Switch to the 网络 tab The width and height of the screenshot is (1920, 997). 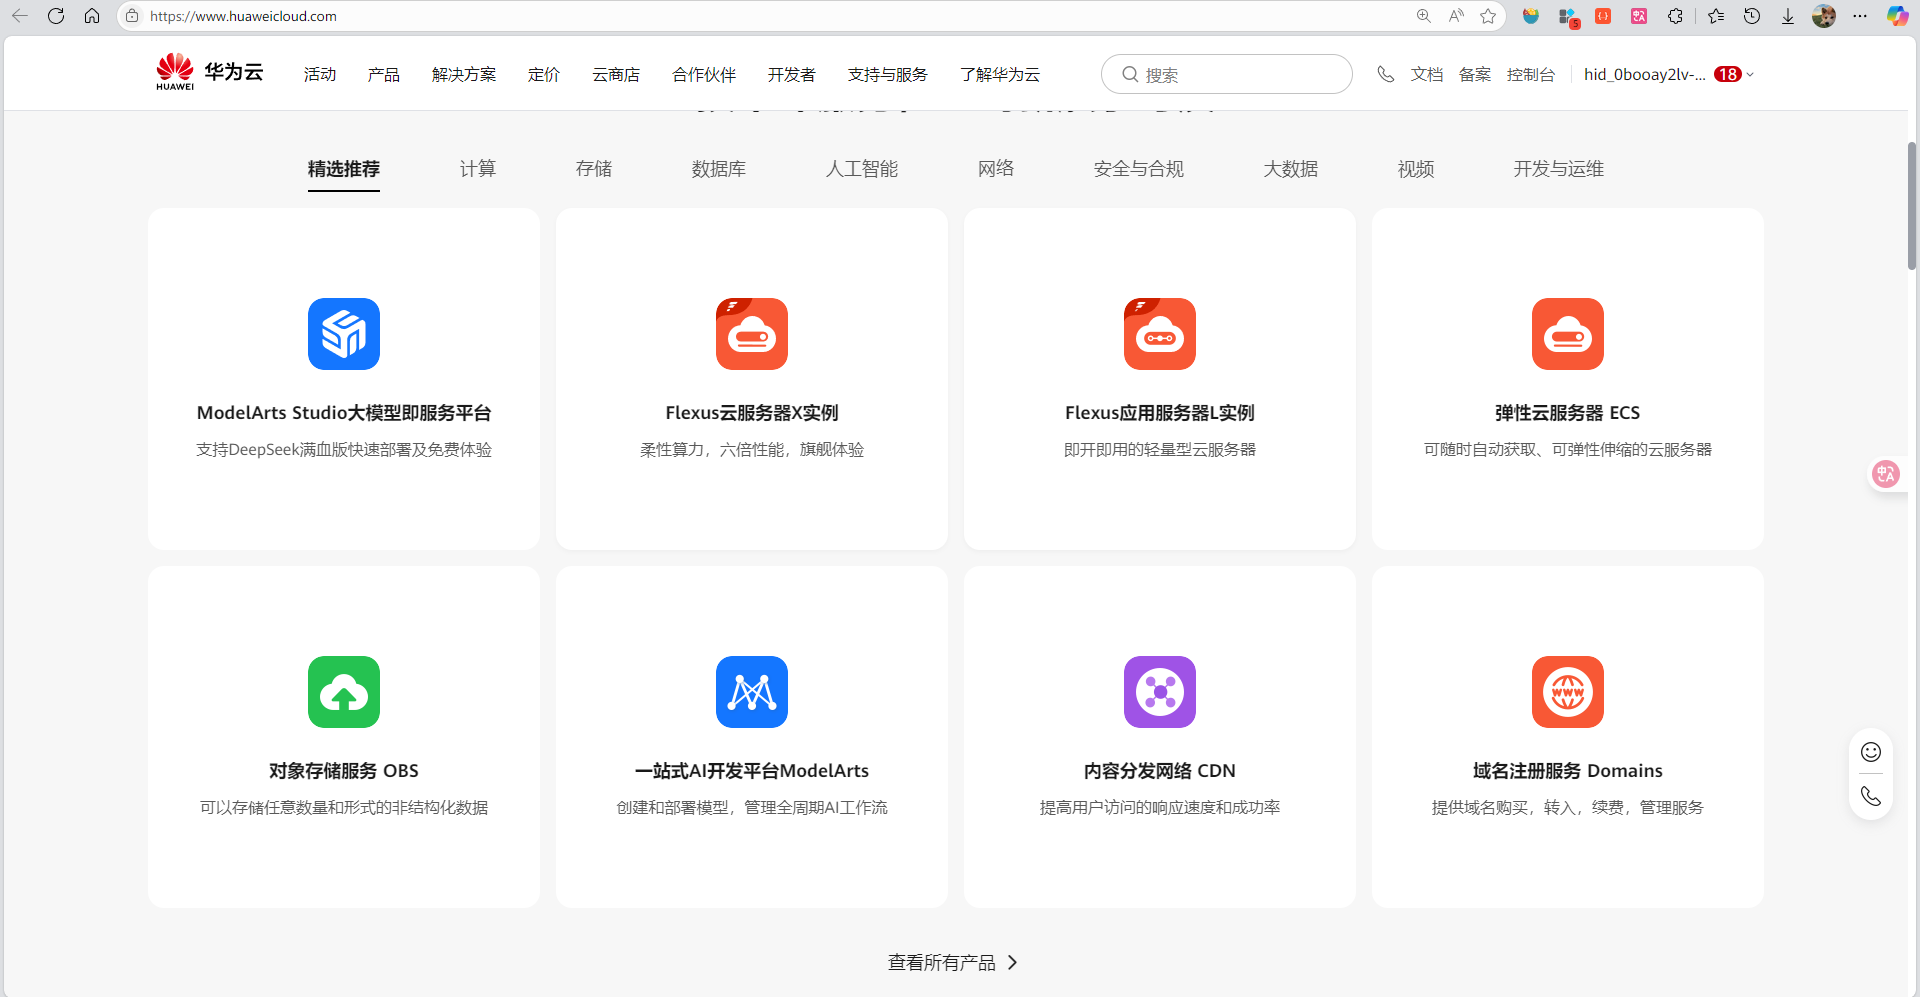point(996,169)
